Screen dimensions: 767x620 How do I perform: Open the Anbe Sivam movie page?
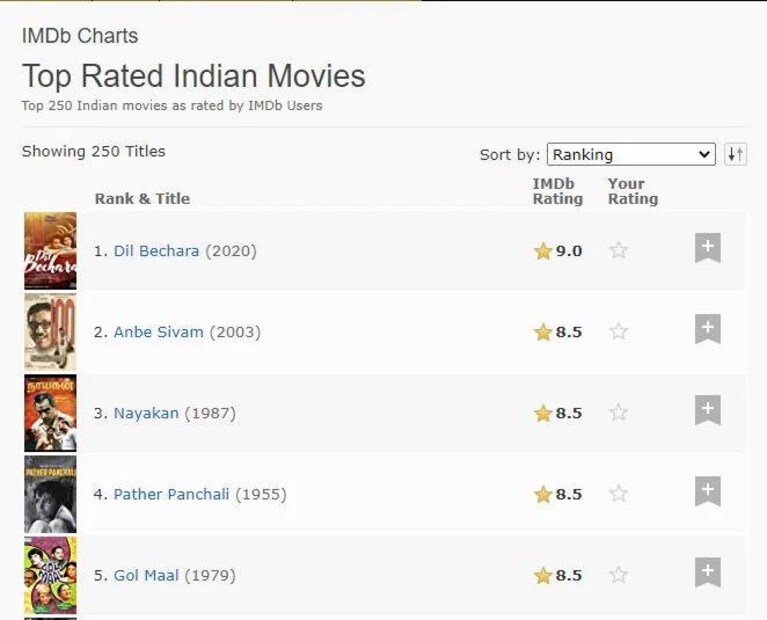coord(158,332)
